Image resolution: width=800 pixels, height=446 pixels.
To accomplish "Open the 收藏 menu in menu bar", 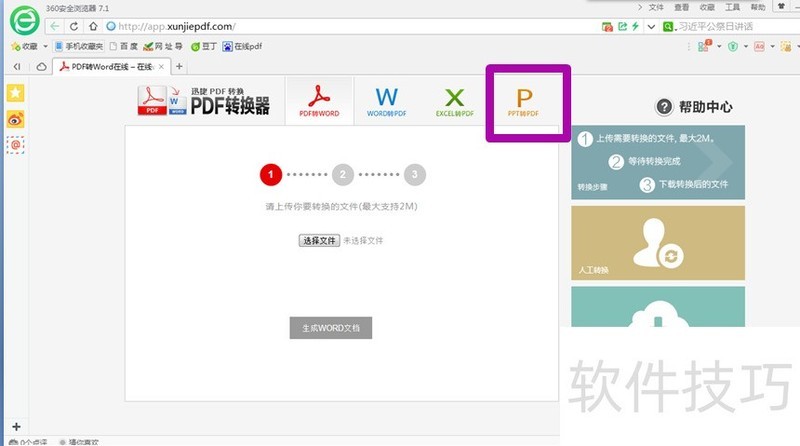I will pos(707,7).
